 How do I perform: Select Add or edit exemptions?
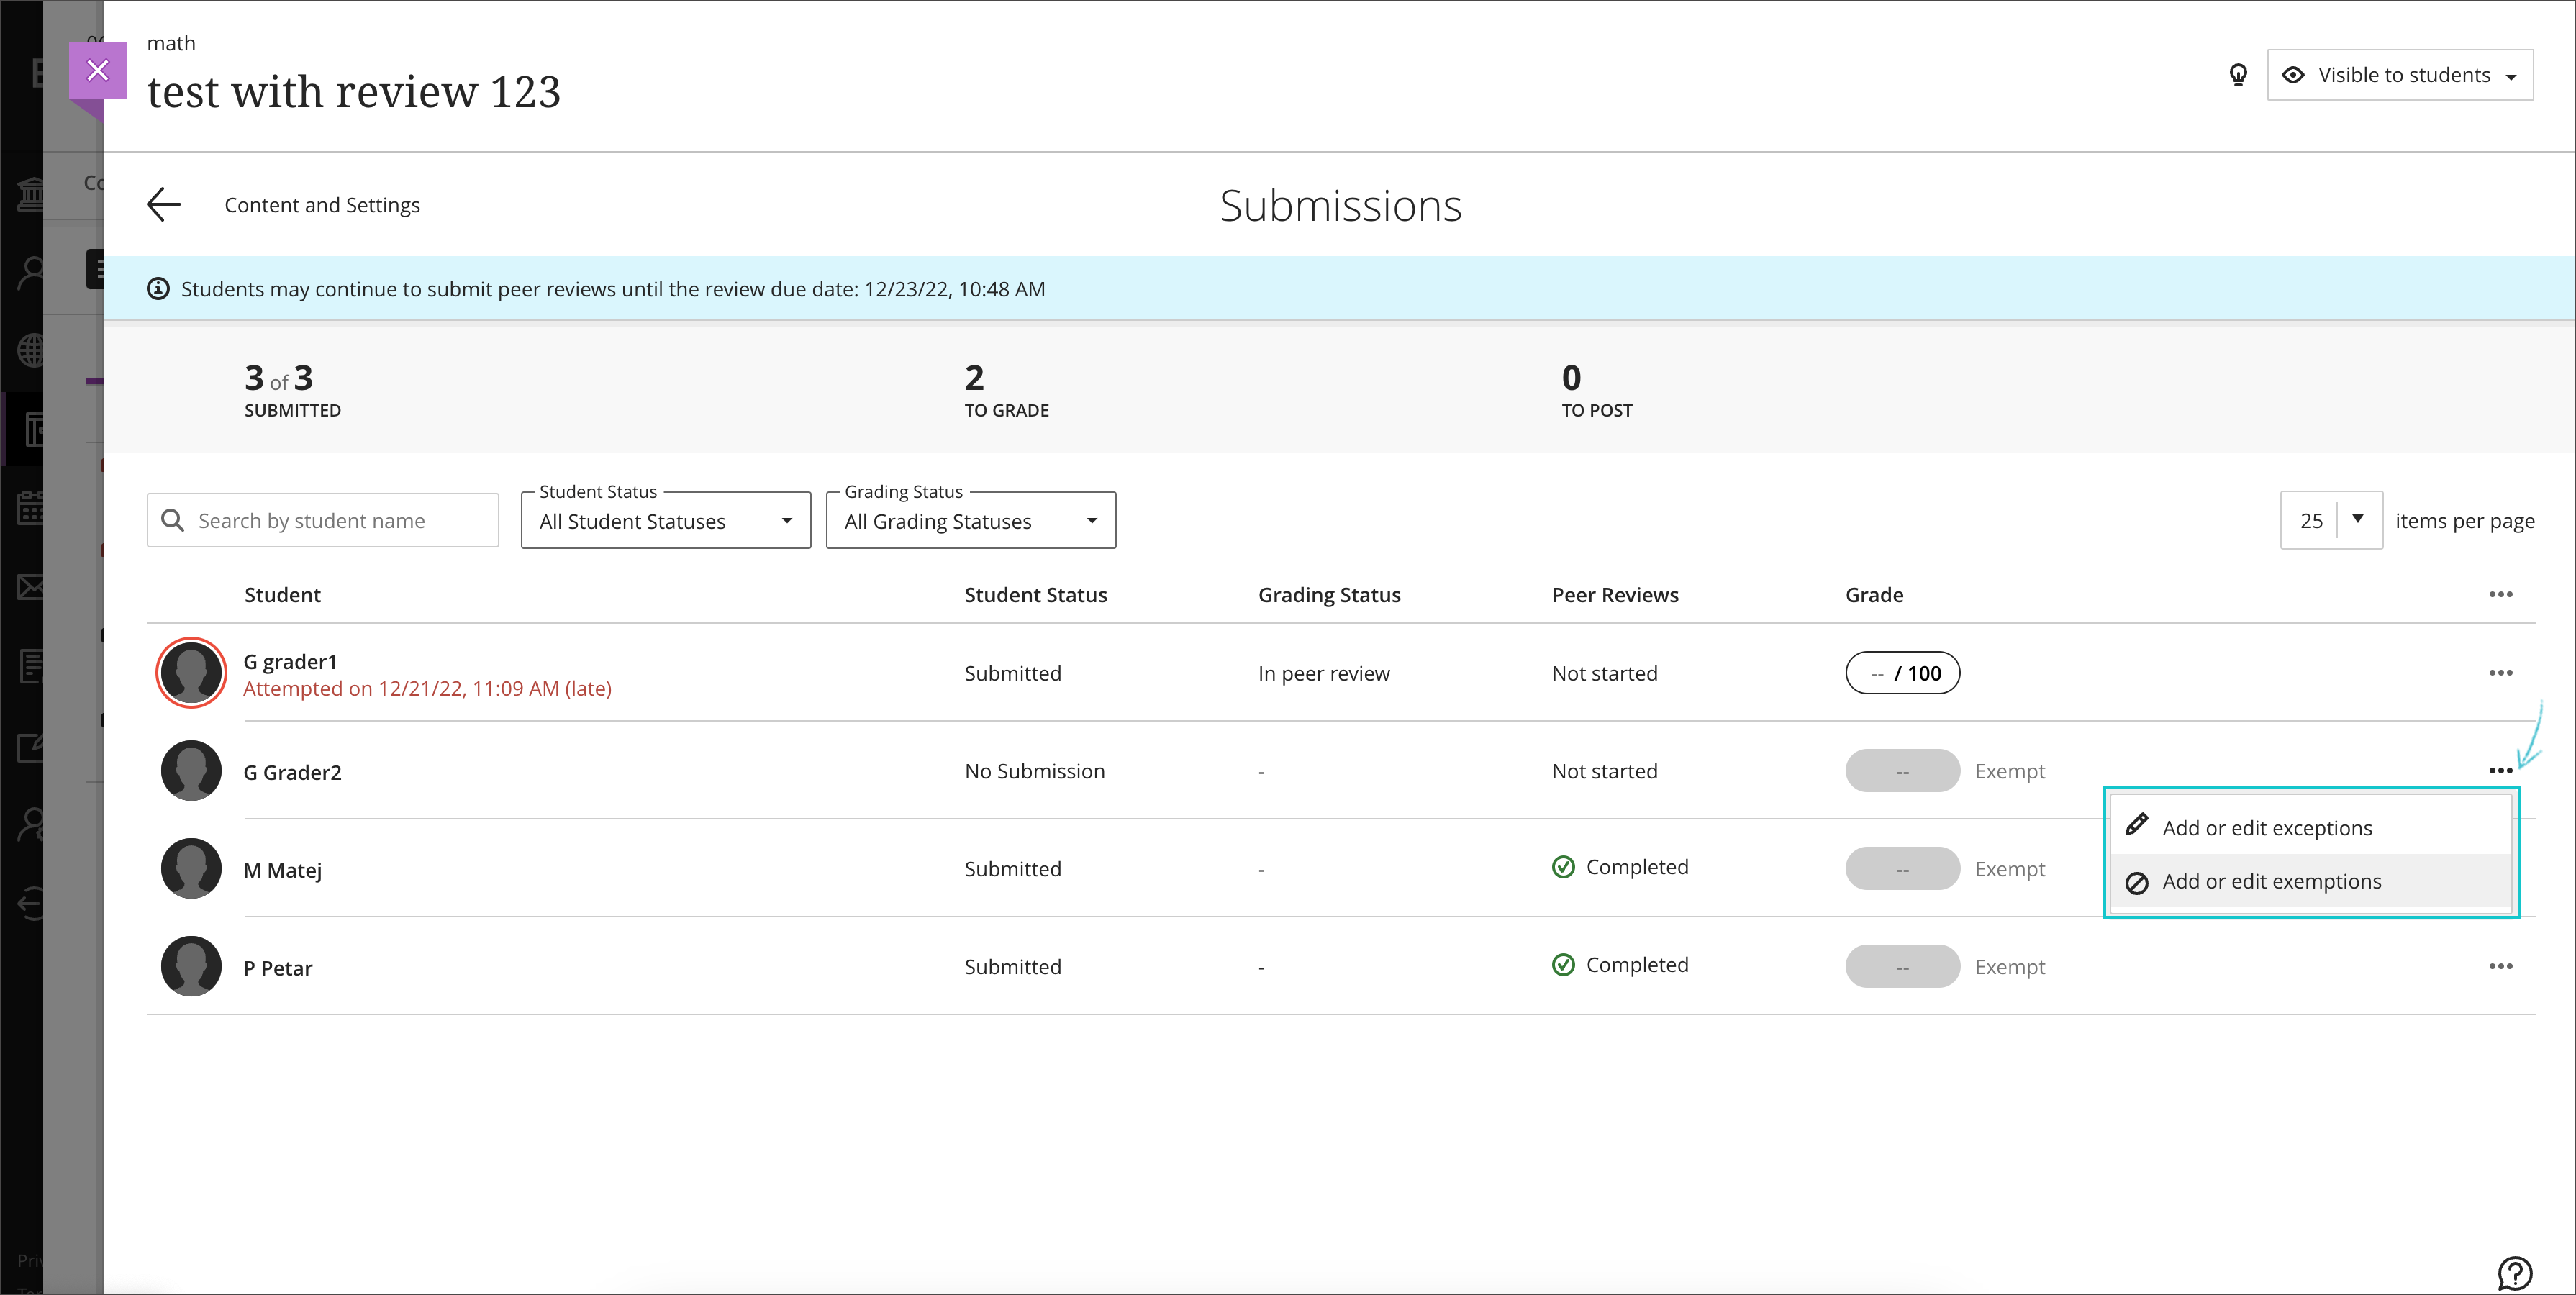click(2271, 881)
